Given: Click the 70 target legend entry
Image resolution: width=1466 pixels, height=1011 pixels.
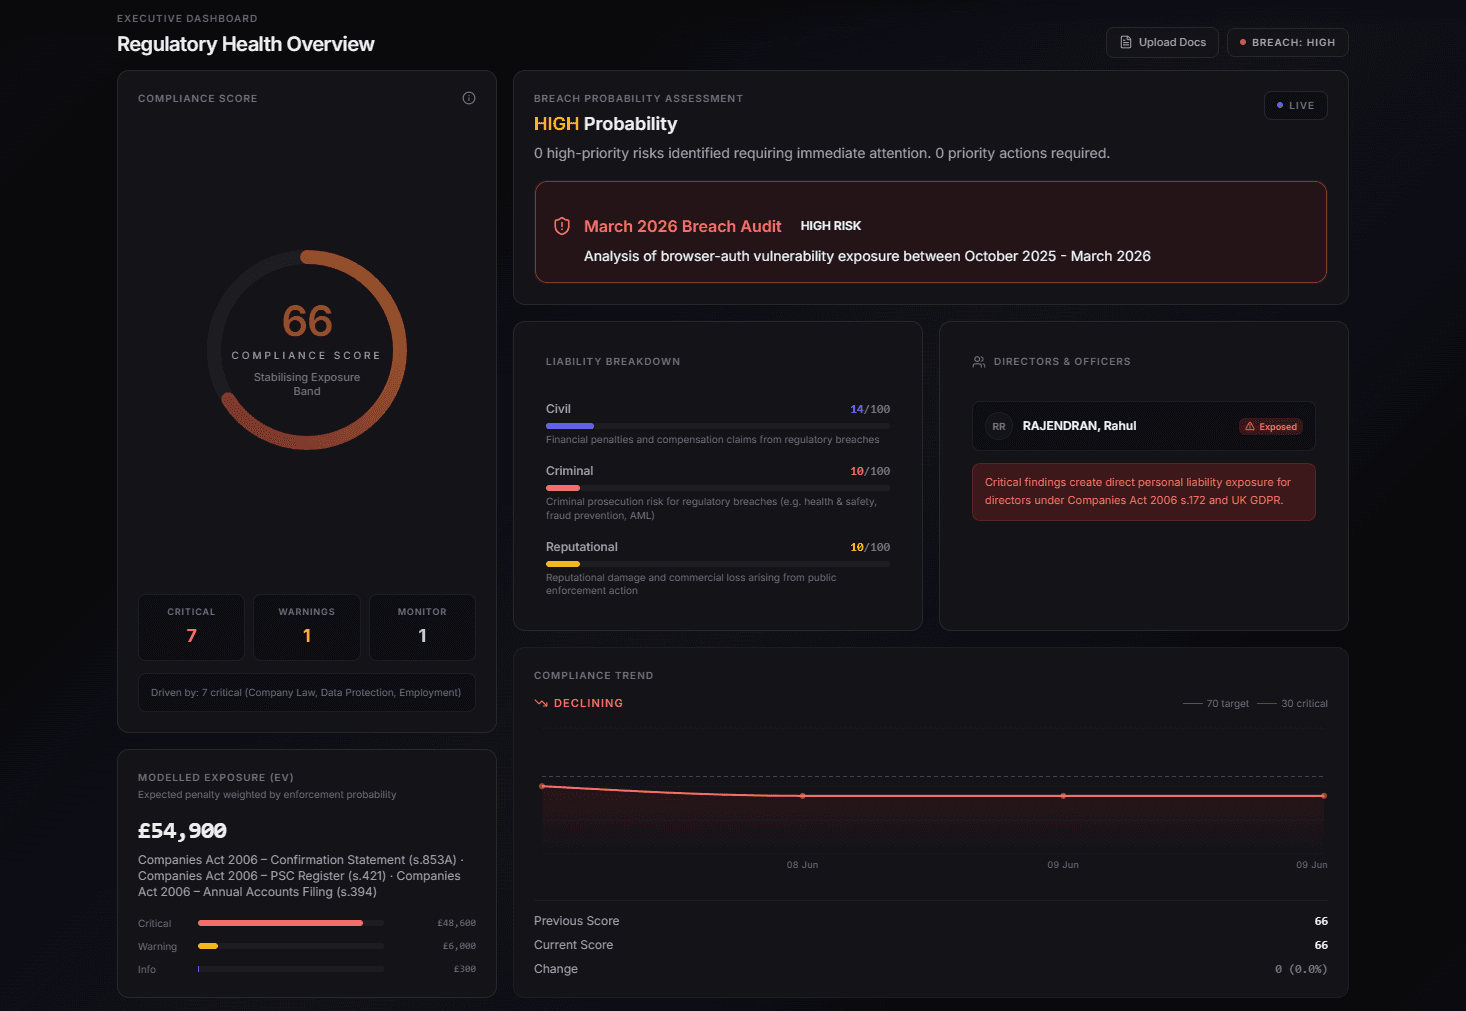Looking at the screenshot, I should 1216,704.
